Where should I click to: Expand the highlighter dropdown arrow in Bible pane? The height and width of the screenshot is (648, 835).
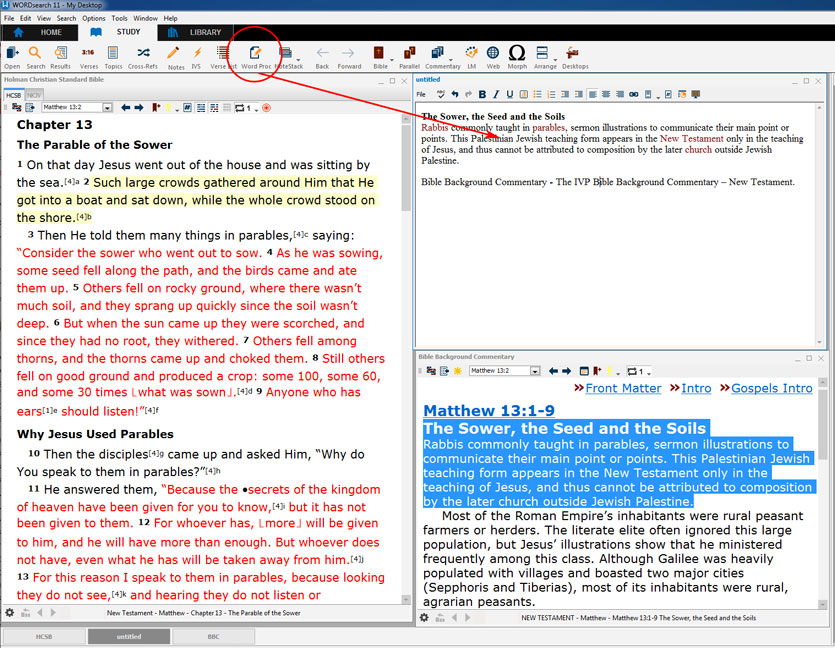pos(177,110)
